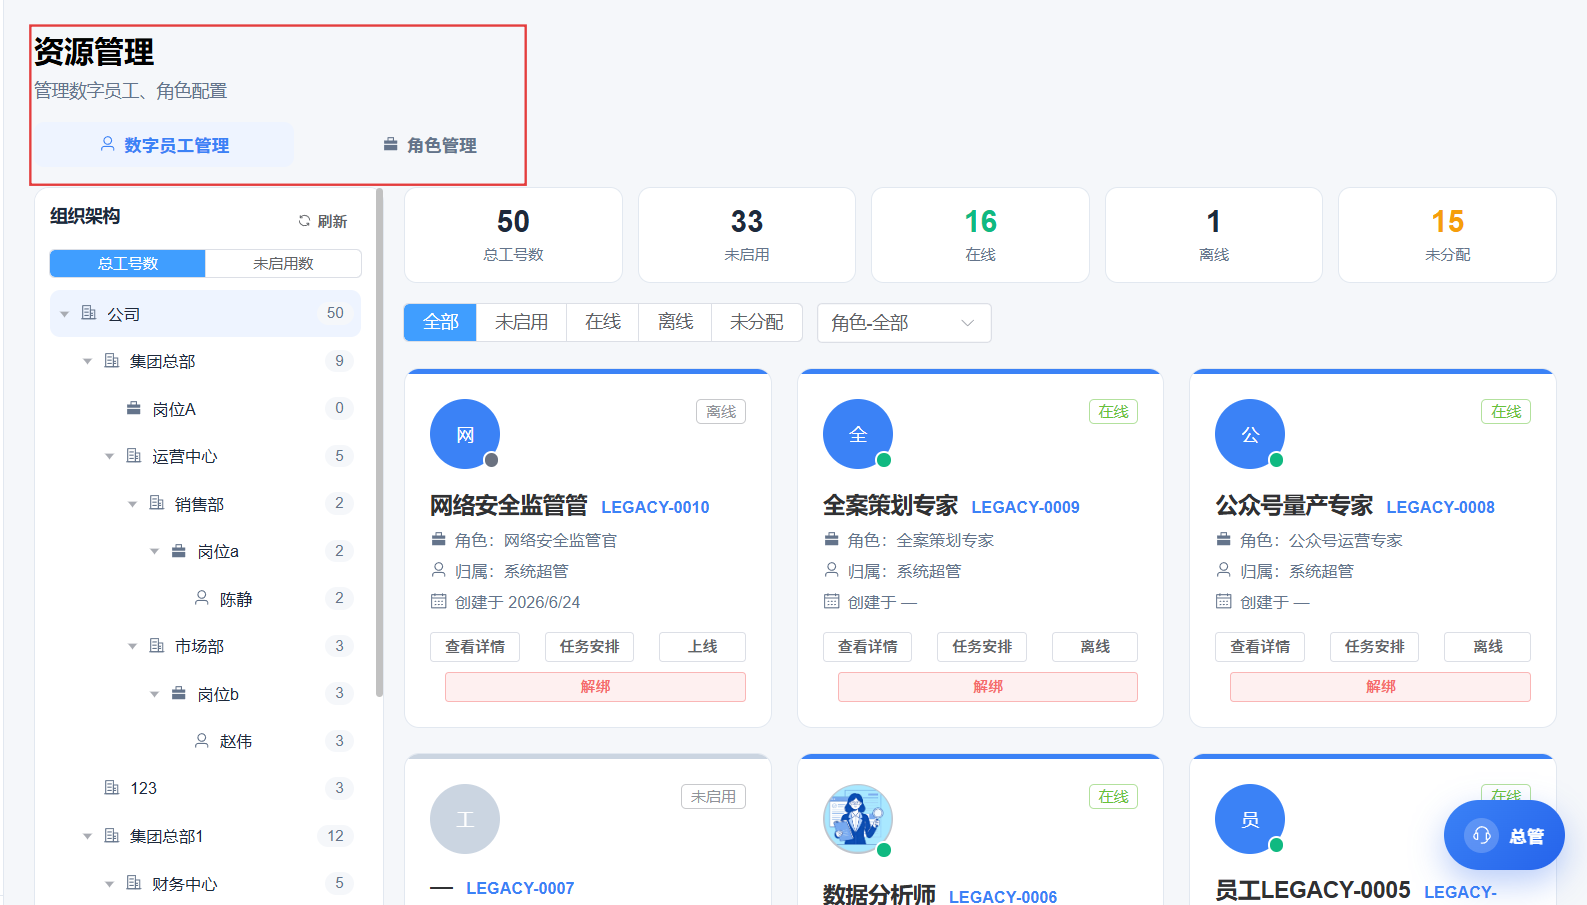Filter employees by 全部
1587x905 pixels.
click(441, 322)
